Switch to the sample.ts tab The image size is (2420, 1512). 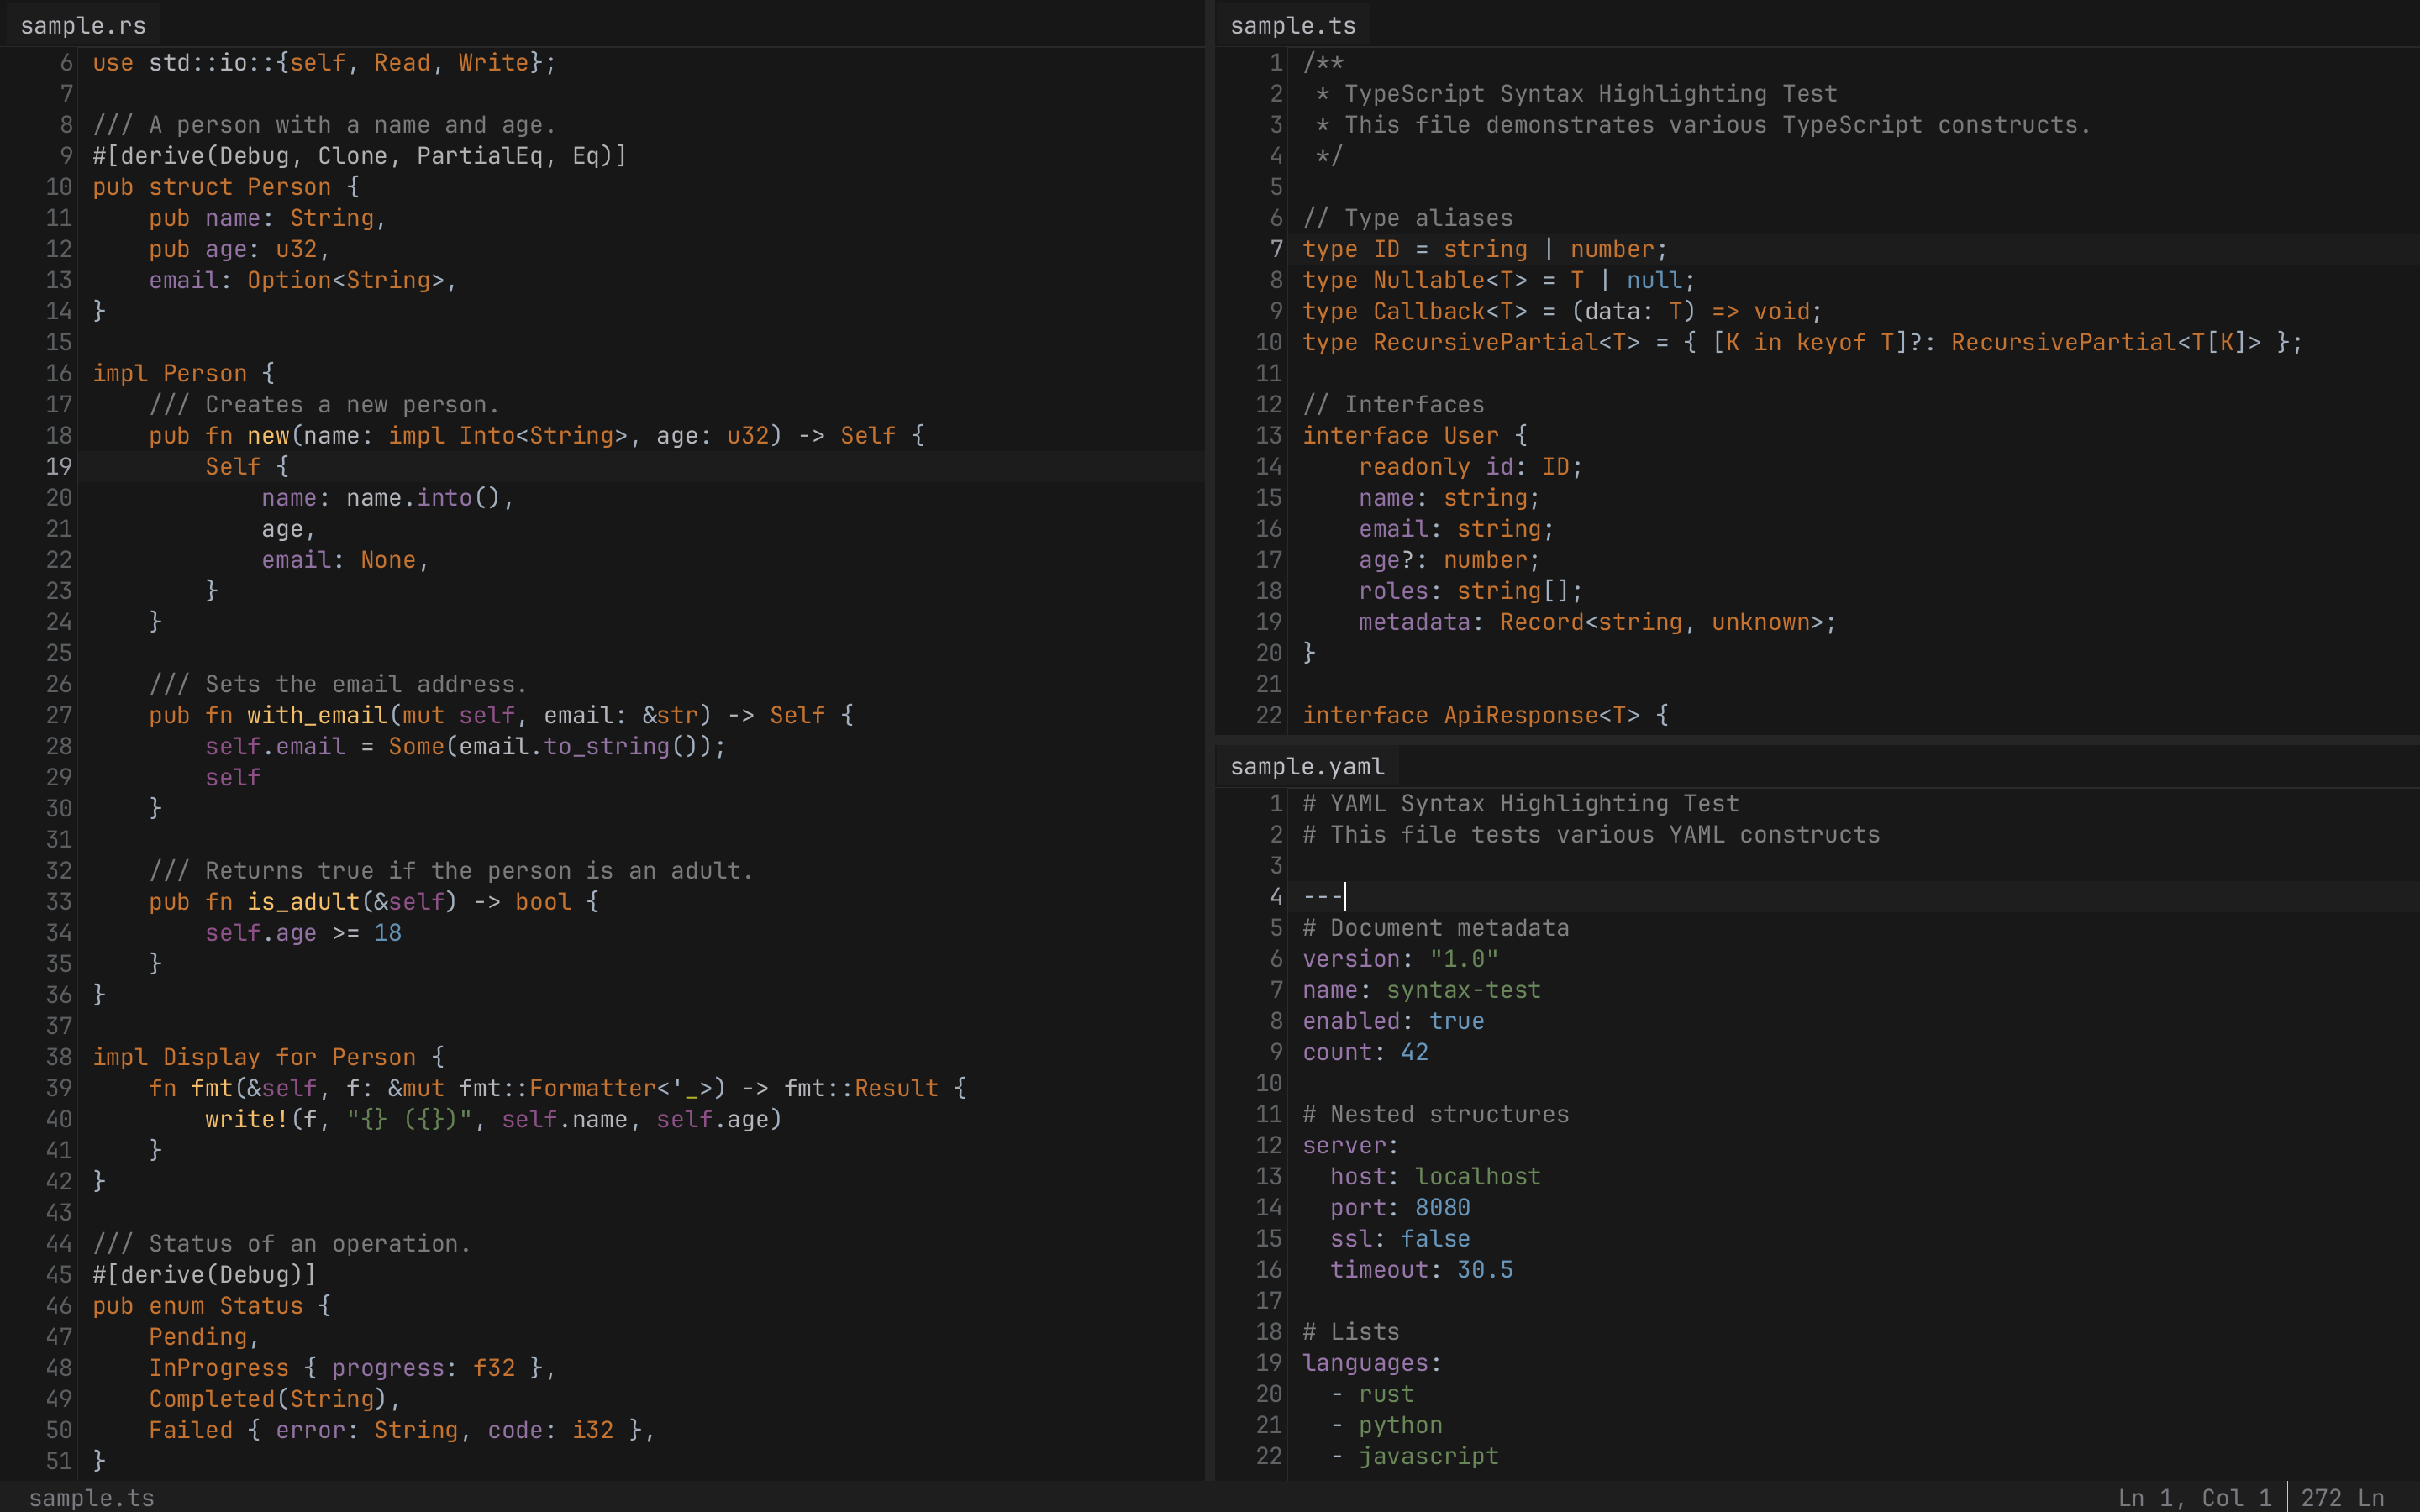tap(1292, 24)
